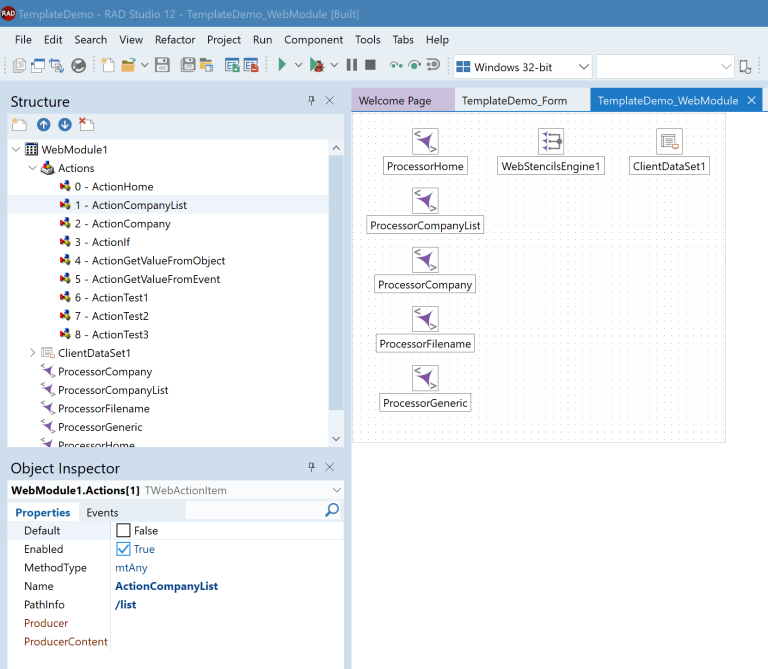Click the Trace Into debug icon
The width and height of the screenshot is (768, 669).
click(x=396, y=65)
